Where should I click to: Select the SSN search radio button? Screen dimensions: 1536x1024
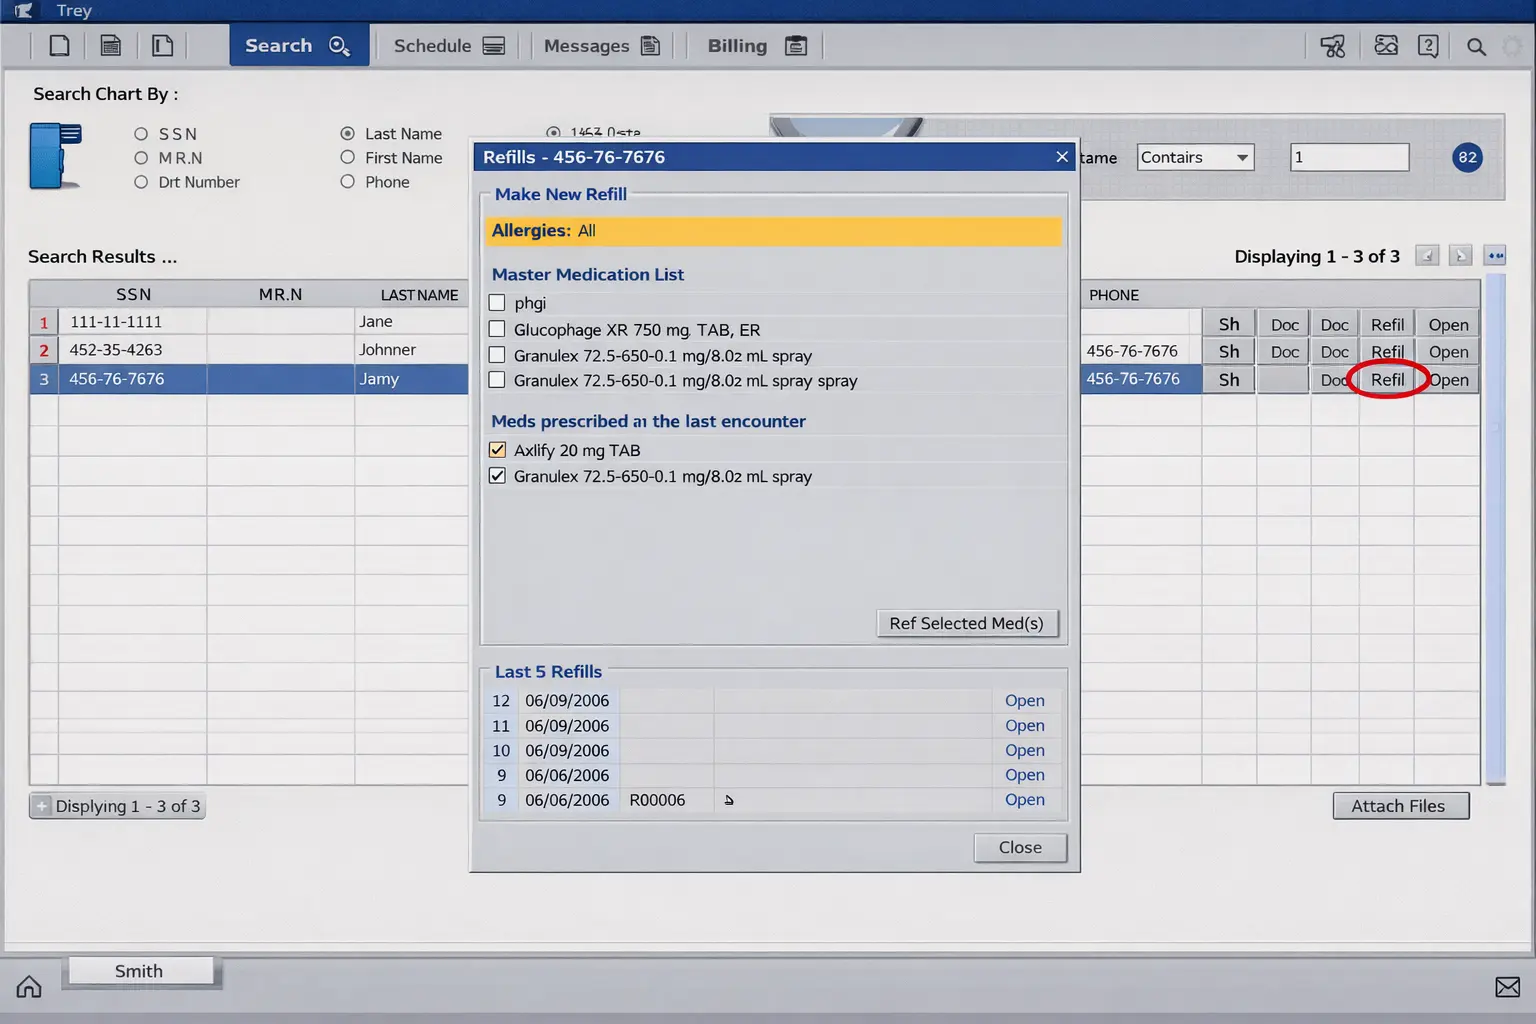coord(140,132)
